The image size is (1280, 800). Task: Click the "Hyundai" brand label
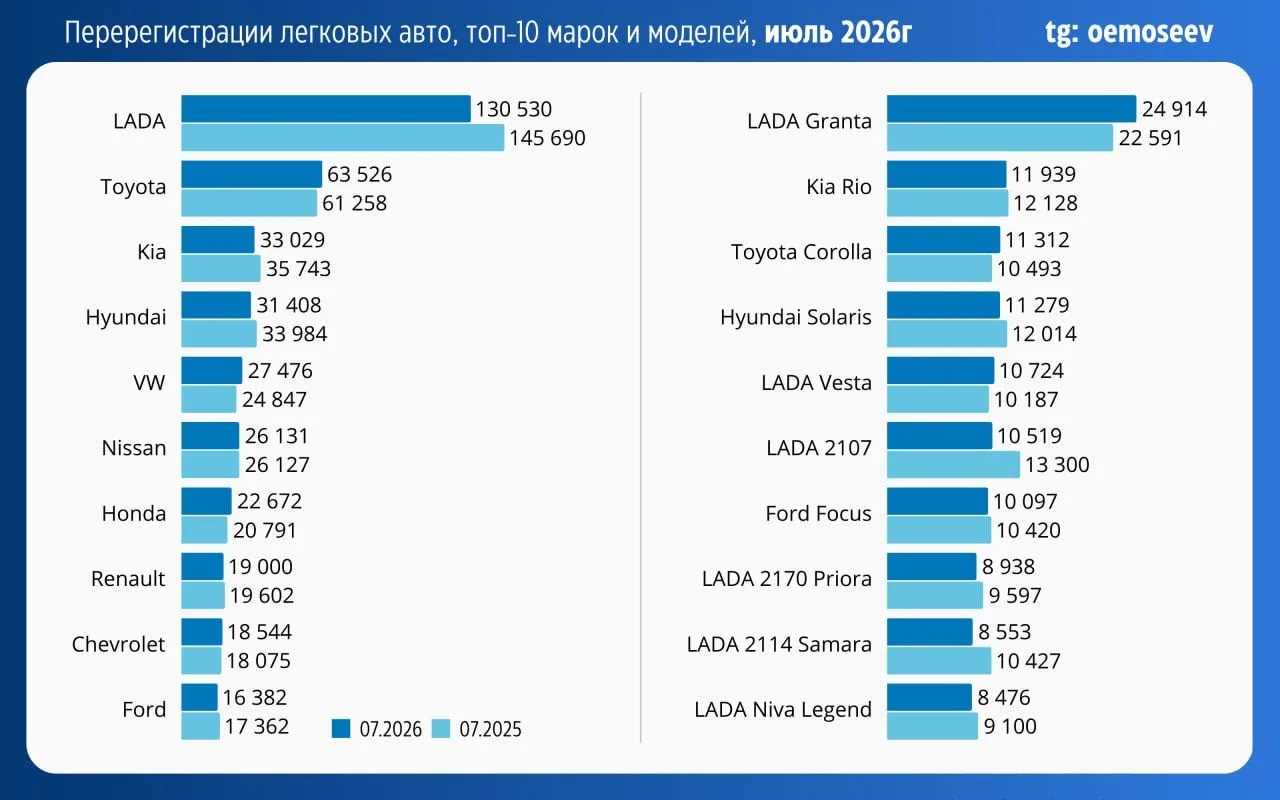(126, 318)
